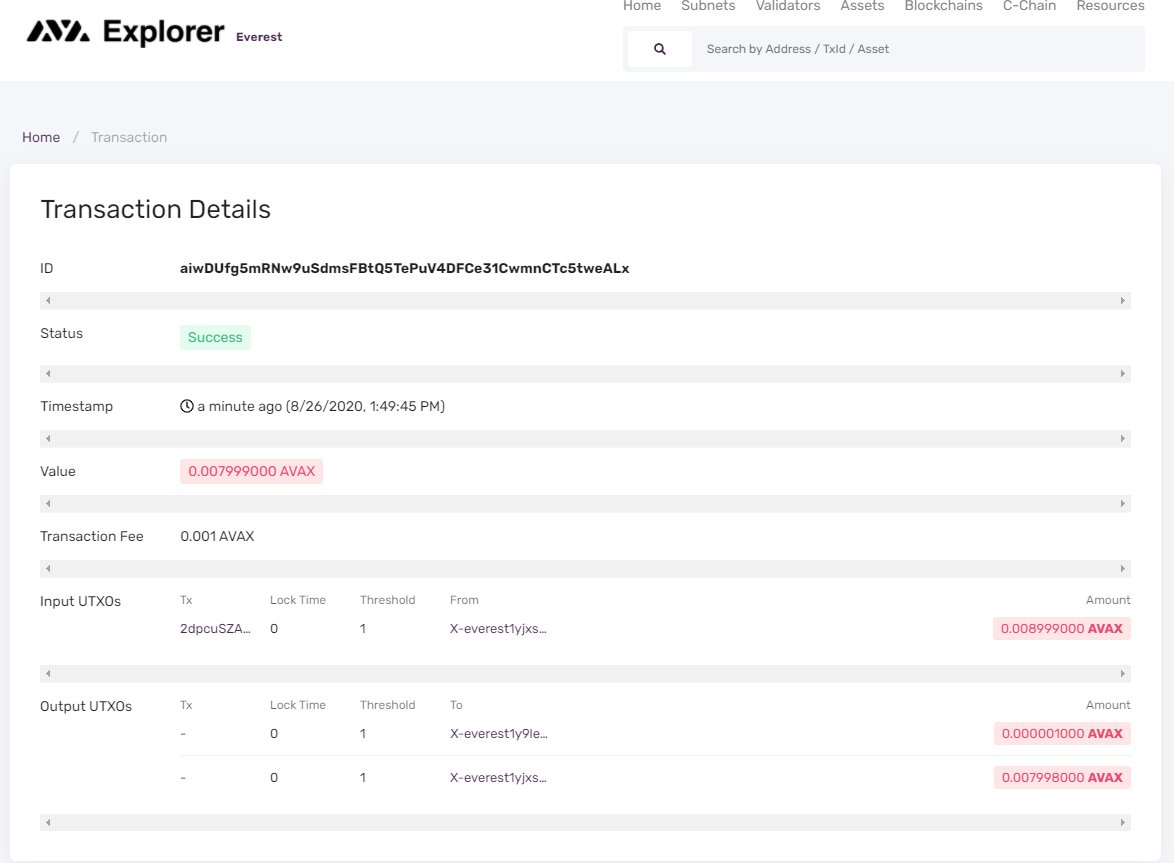
Task: Select the transaction ID text
Action: (x=404, y=268)
